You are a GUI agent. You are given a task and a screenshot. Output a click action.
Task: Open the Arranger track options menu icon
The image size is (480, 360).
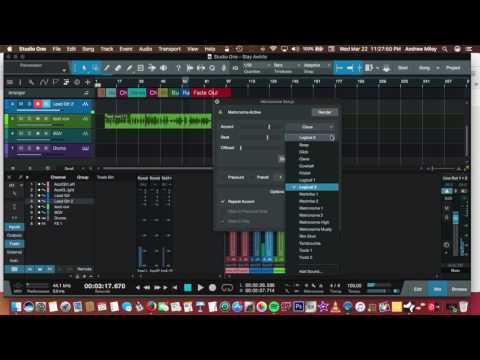point(86,93)
